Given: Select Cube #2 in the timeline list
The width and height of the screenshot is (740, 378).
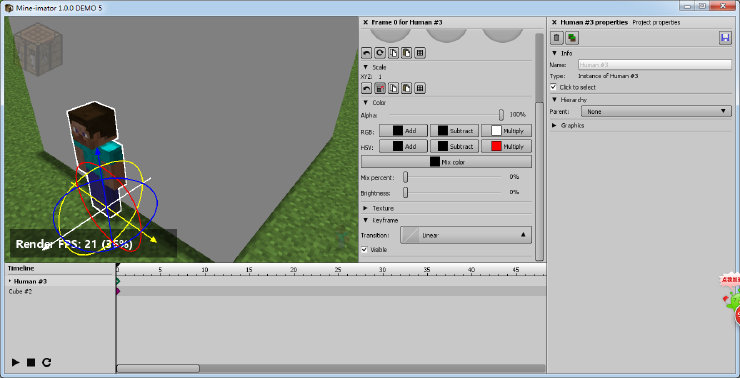Looking at the screenshot, I should 20,292.
